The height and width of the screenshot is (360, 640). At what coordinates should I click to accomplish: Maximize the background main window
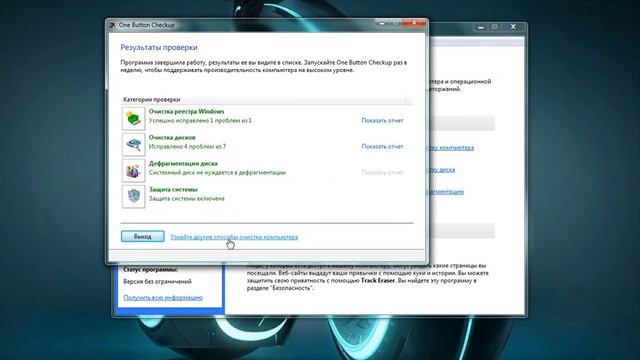494,27
